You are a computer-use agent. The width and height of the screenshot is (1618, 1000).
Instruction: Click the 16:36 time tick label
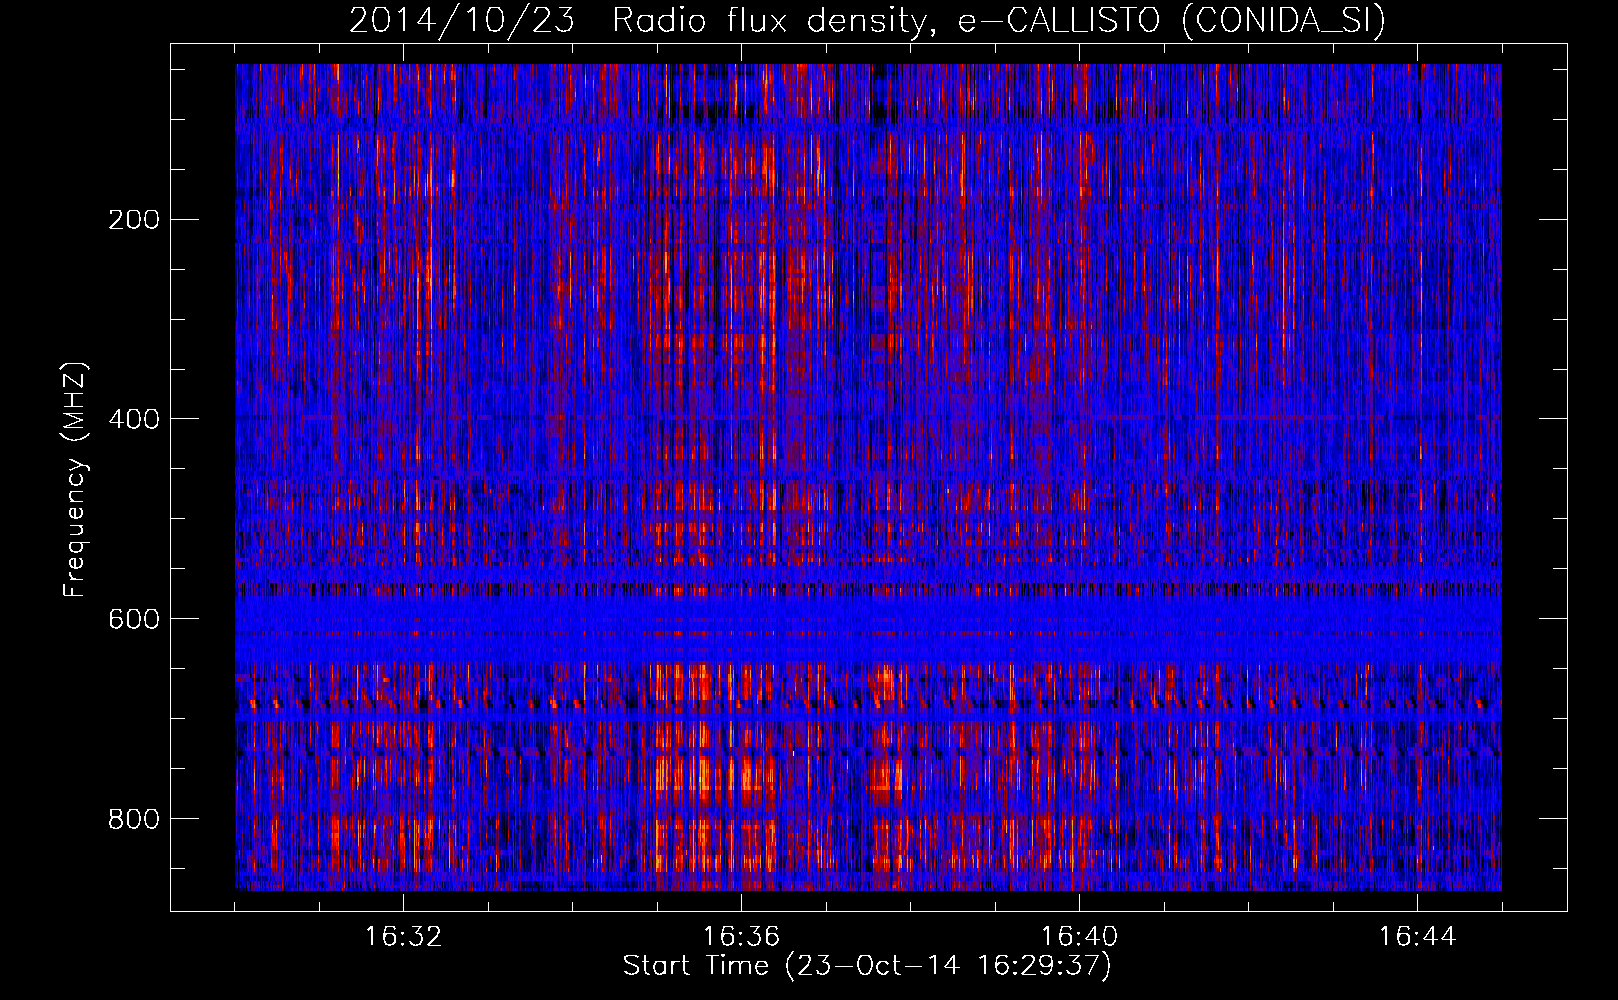[x=741, y=937]
